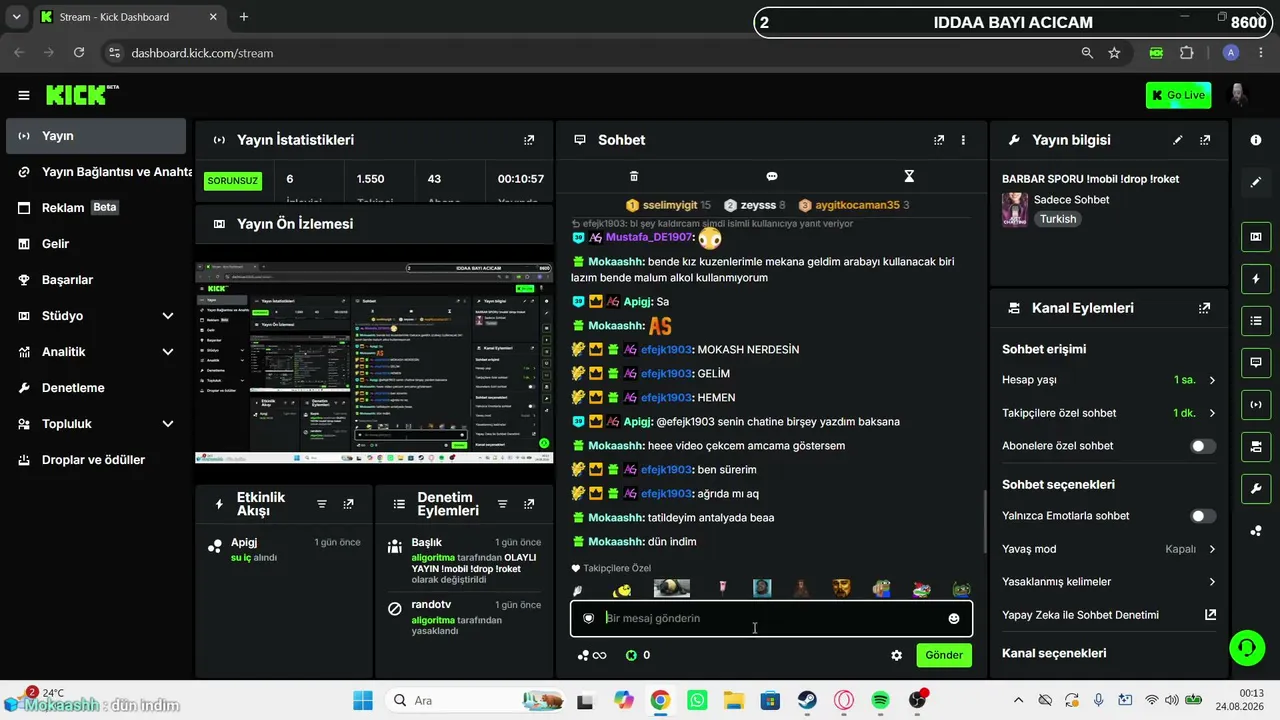The height and width of the screenshot is (720, 1280).
Task: Open Spotify from the taskbar
Action: pyautogui.click(x=880, y=700)
